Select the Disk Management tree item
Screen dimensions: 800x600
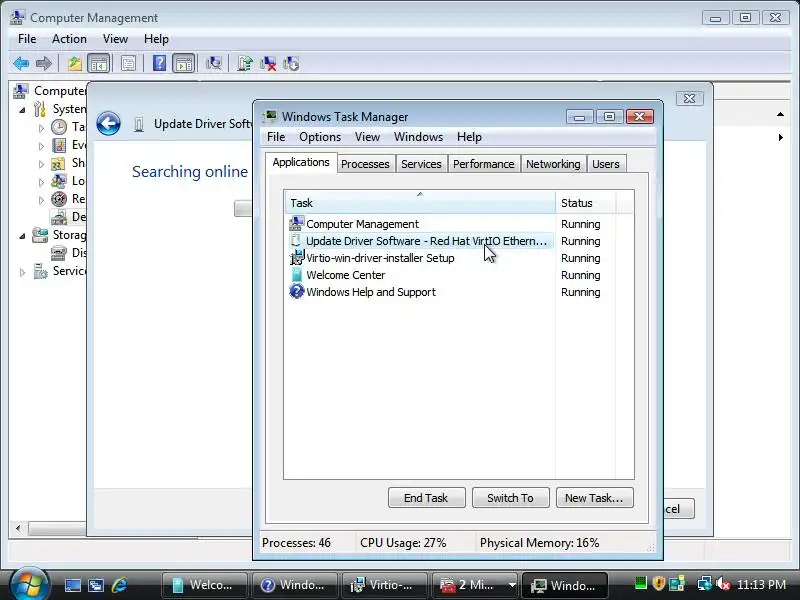68,253
